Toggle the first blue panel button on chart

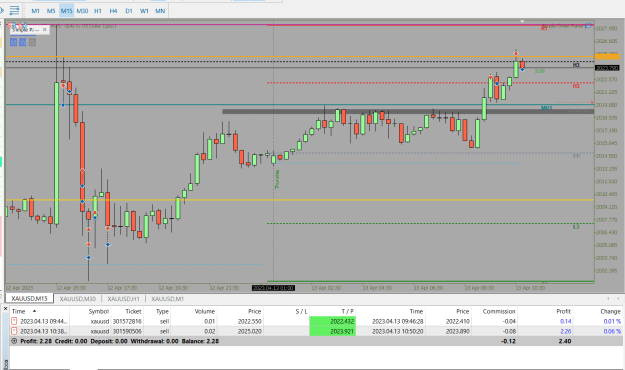pos(14,42)
